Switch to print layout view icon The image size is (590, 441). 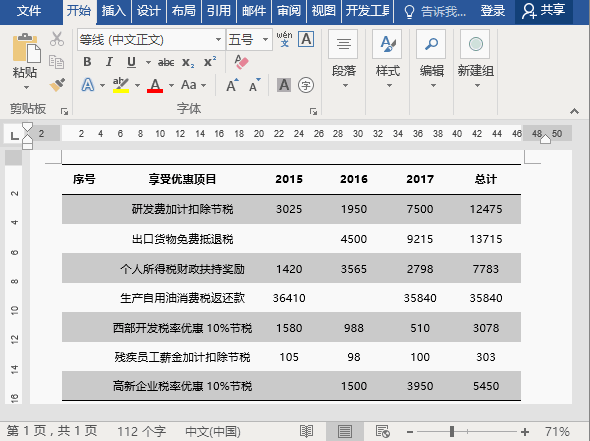(x=345, y=431)
